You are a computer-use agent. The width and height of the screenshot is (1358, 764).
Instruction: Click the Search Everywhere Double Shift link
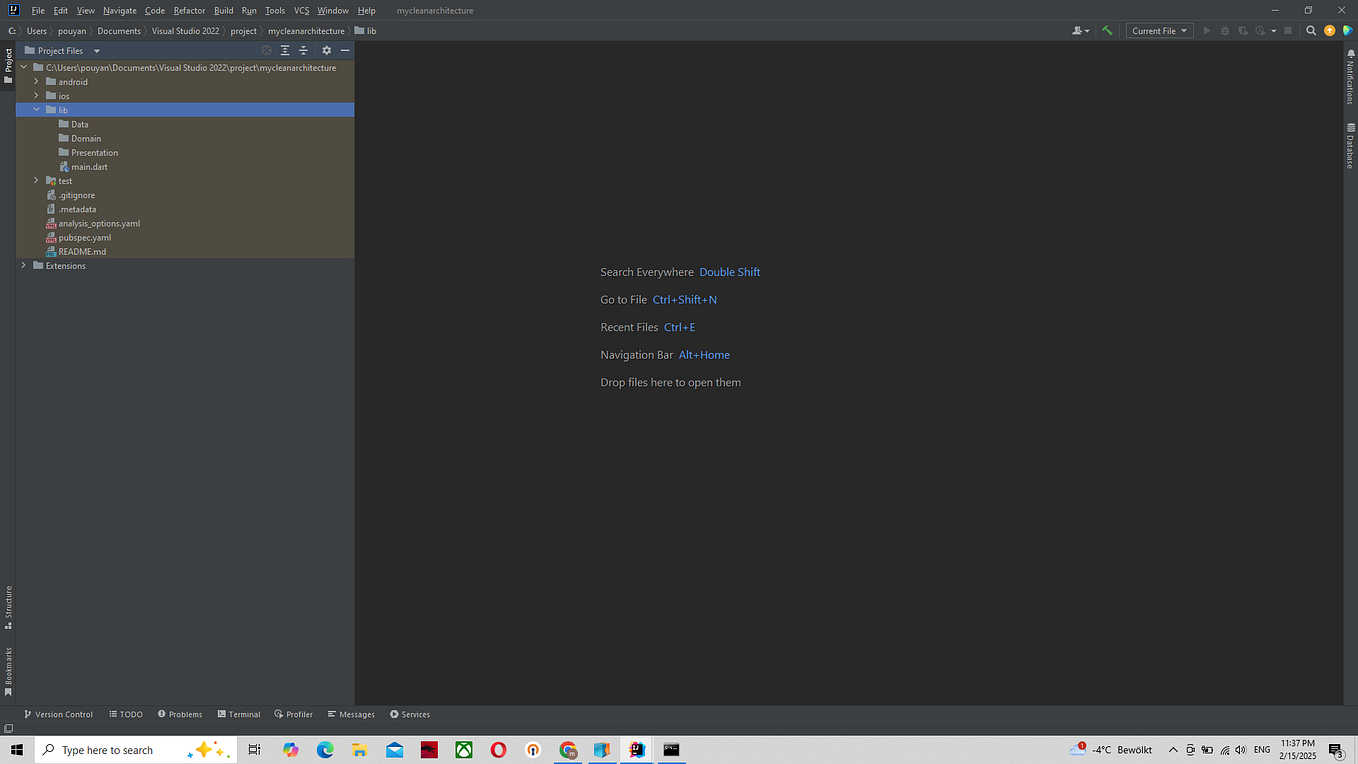pyautogui.click(x=729, y=271)
